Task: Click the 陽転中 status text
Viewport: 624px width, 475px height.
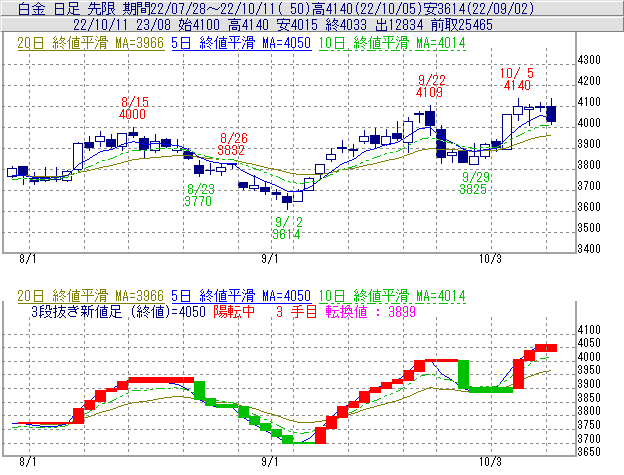Action: tap(234, 311)
